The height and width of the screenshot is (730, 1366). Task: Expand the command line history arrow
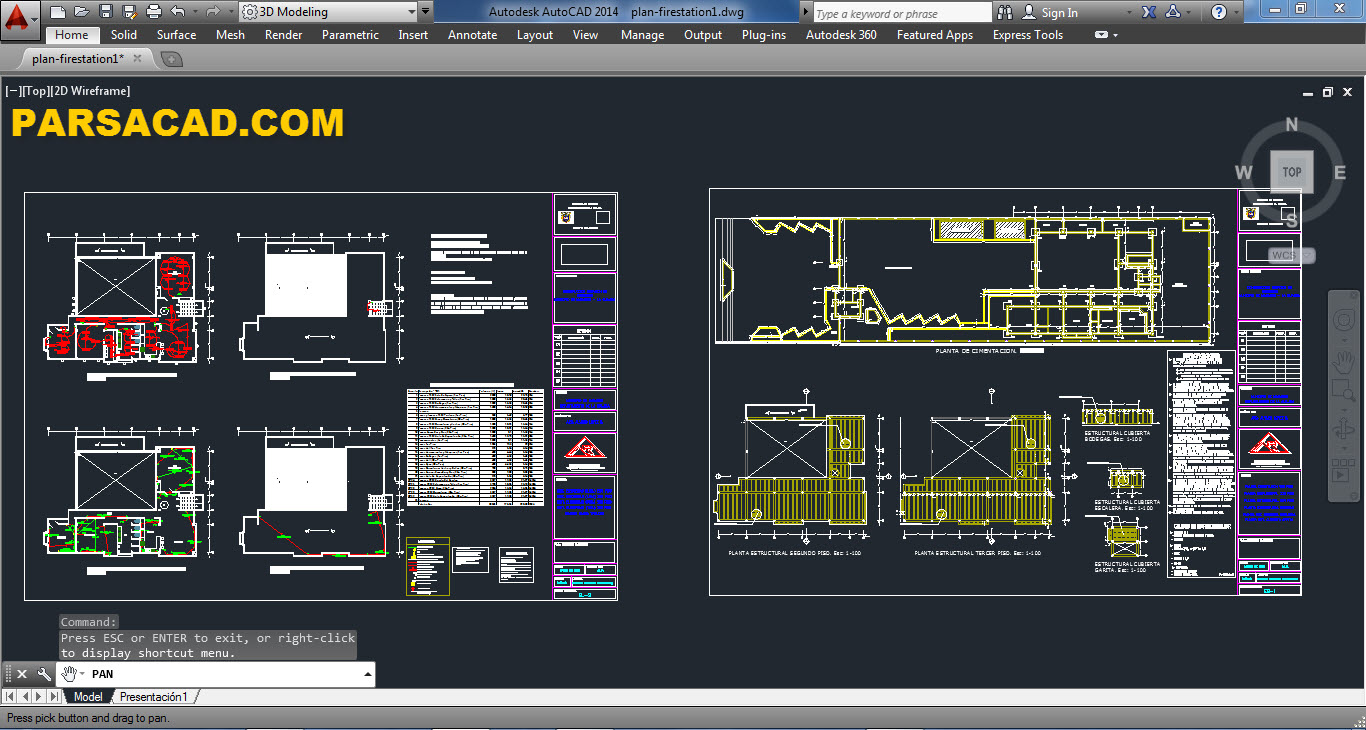[x=368, y=674]
